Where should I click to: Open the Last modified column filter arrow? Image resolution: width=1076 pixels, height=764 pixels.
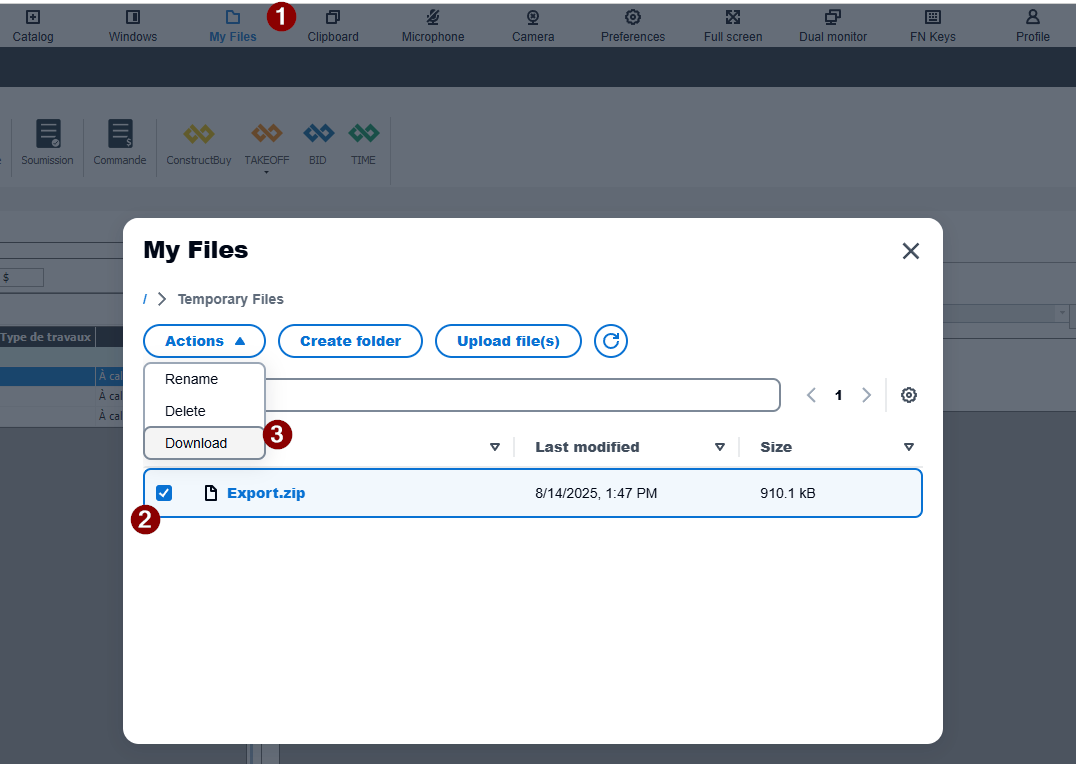click(x=720, y=447)
